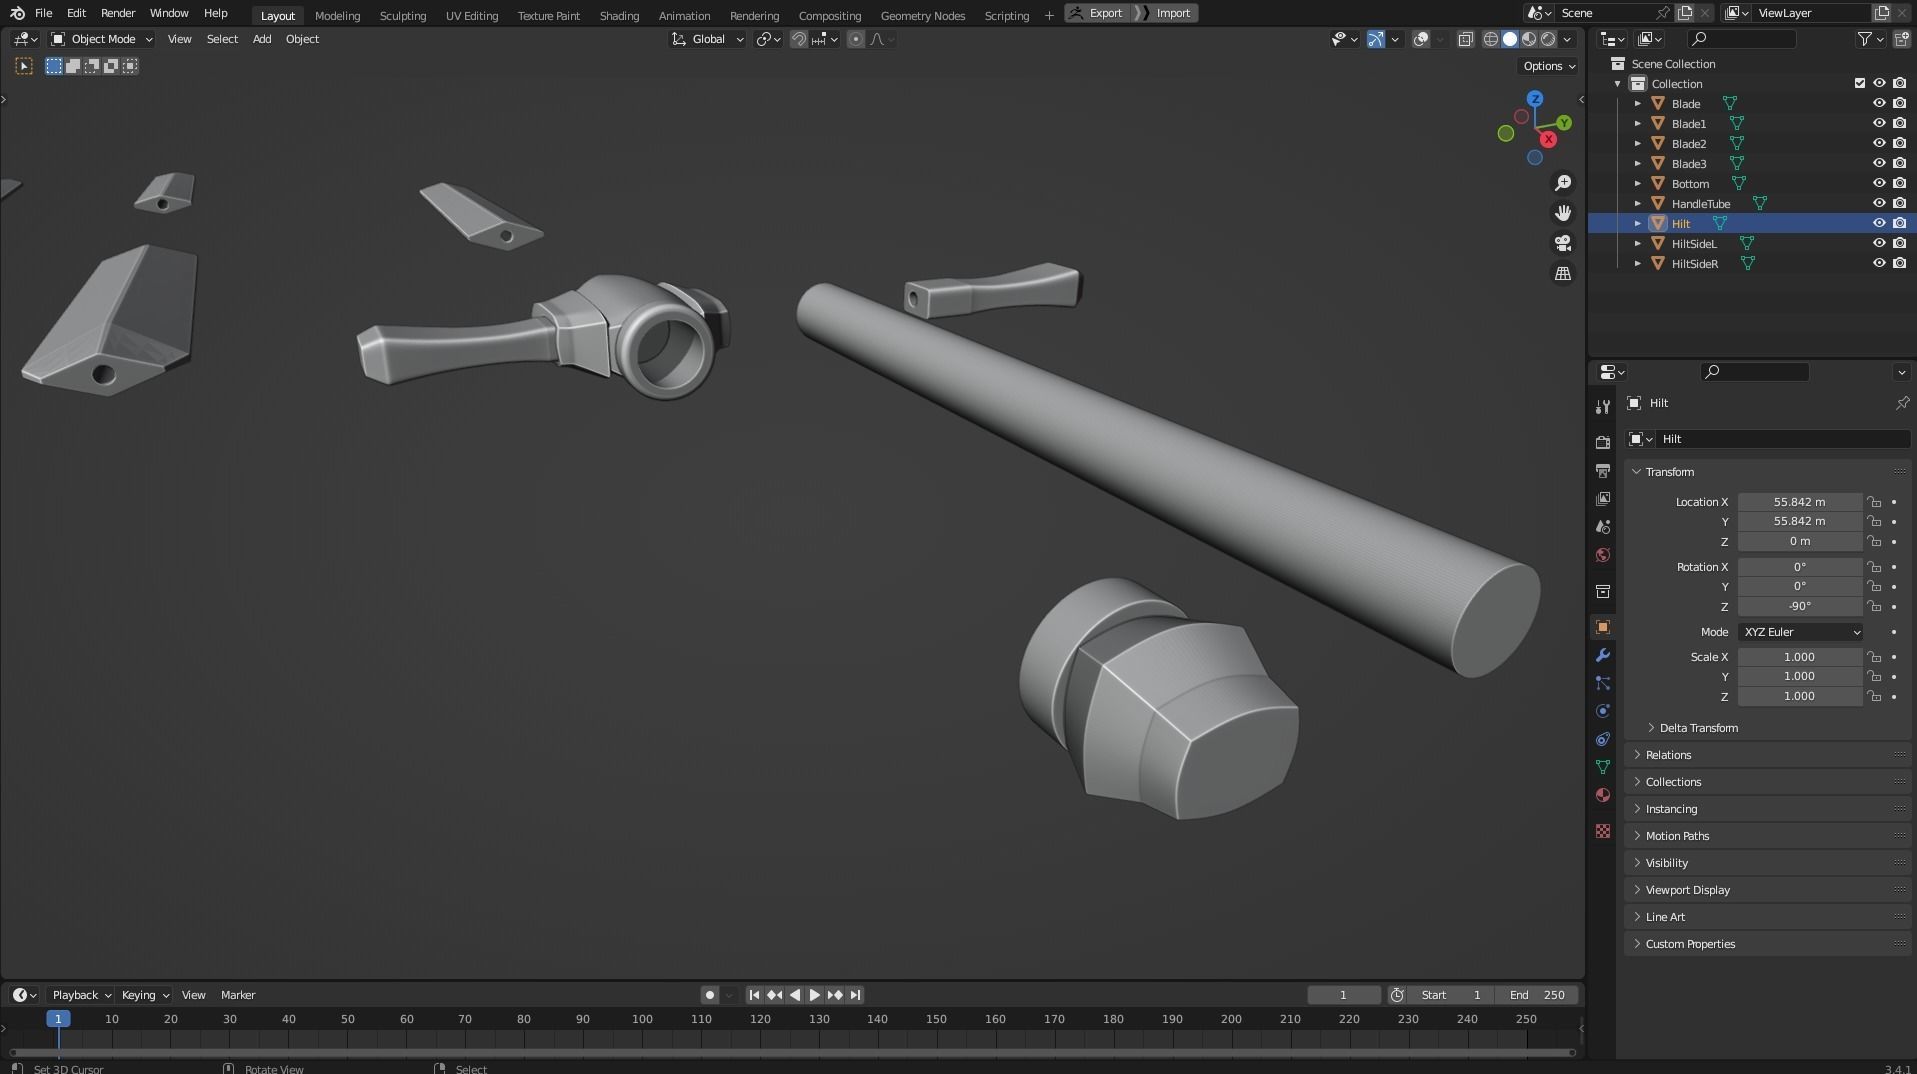Pin the Hilt properties context
Screen dimensions: 1917x1074
coord(1901,403)
